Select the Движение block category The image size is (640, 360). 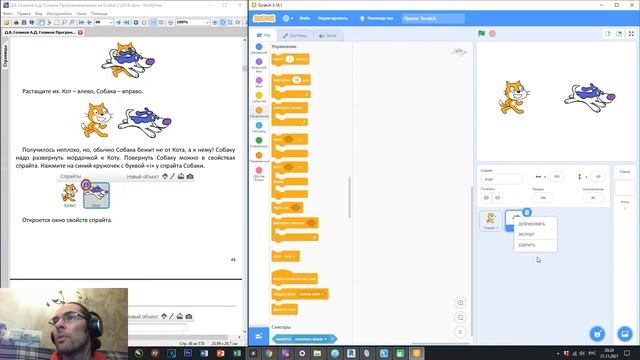(259, 49)
